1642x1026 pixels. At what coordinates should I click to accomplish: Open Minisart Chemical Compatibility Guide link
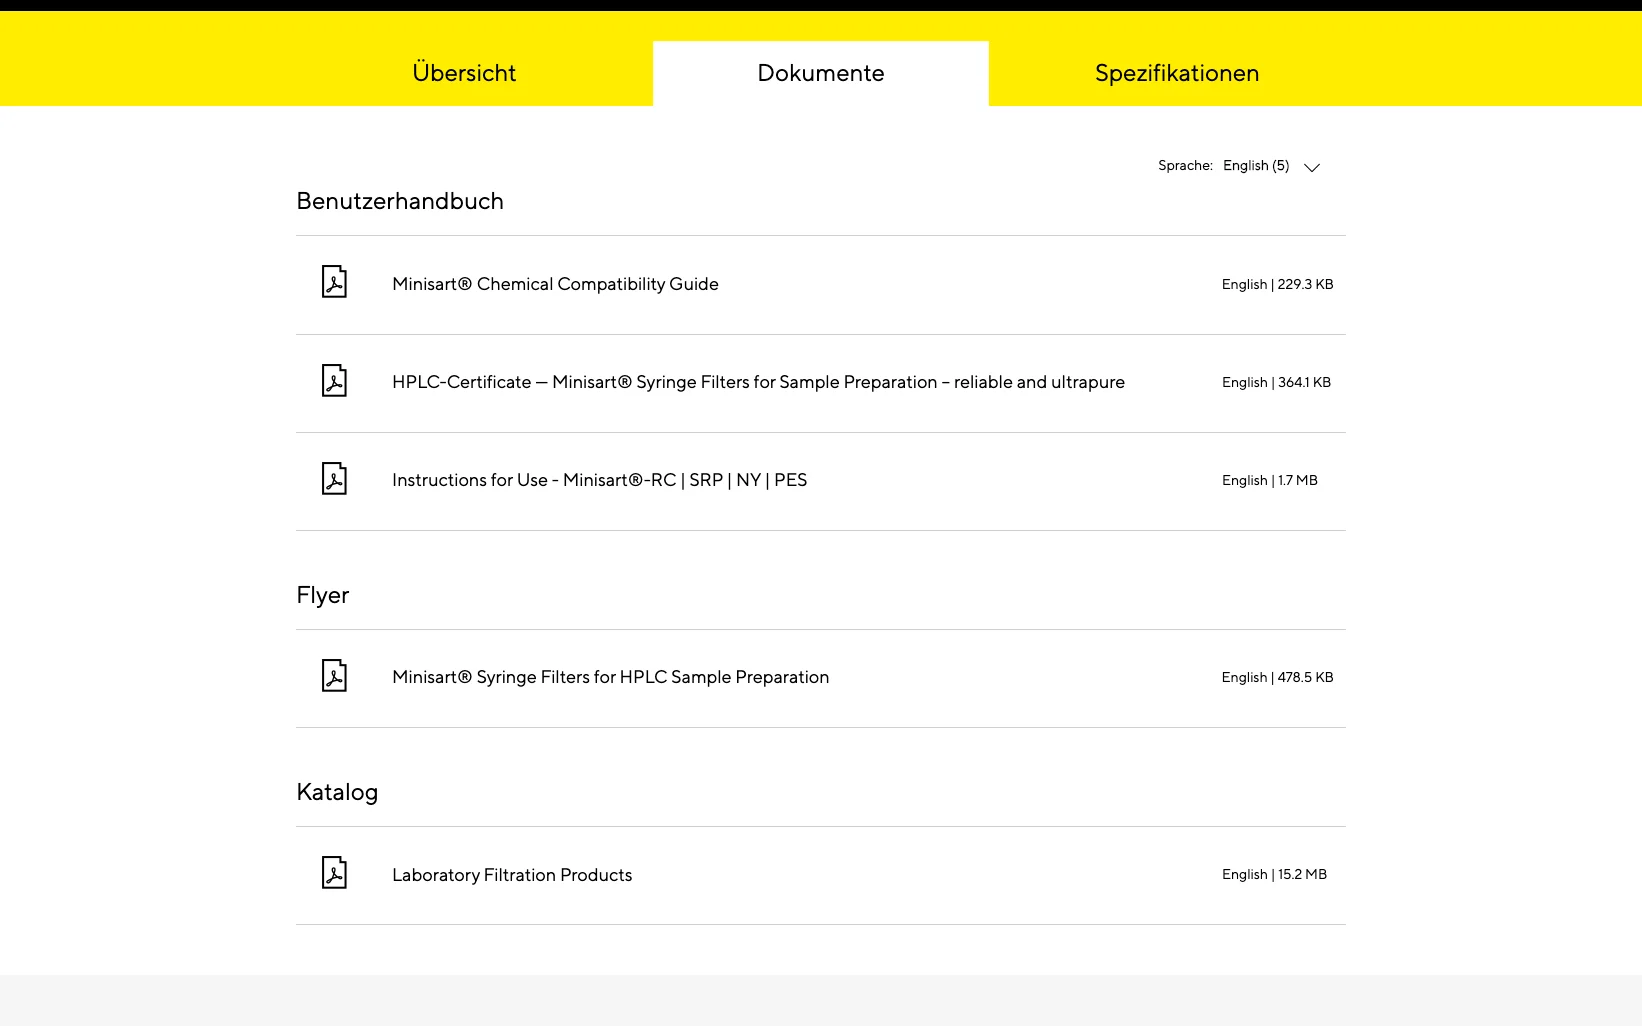555,284
